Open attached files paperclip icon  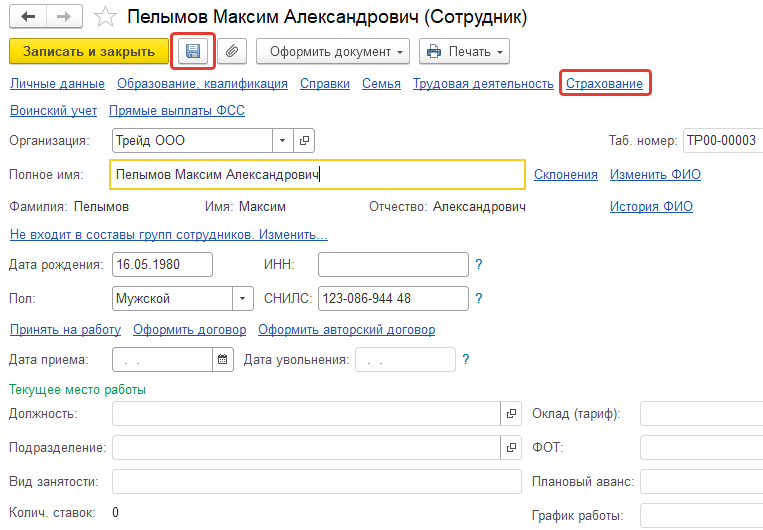(231, 50)
